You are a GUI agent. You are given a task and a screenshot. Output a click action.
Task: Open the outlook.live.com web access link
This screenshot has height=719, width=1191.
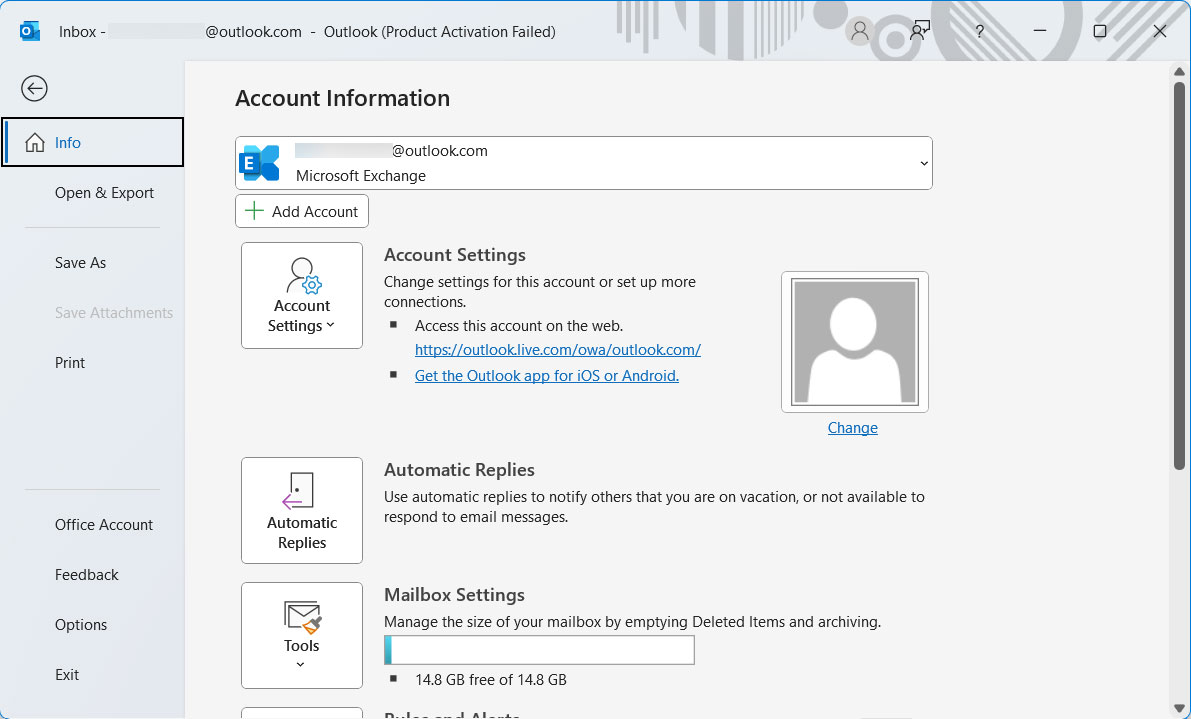click(557, 349)
